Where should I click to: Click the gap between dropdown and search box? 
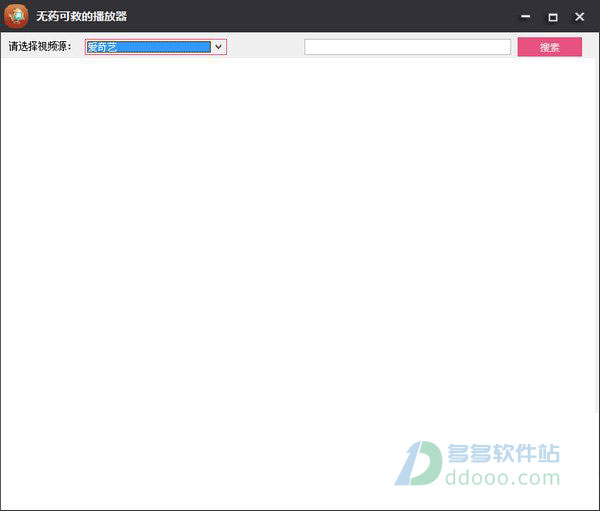[265, 47]
